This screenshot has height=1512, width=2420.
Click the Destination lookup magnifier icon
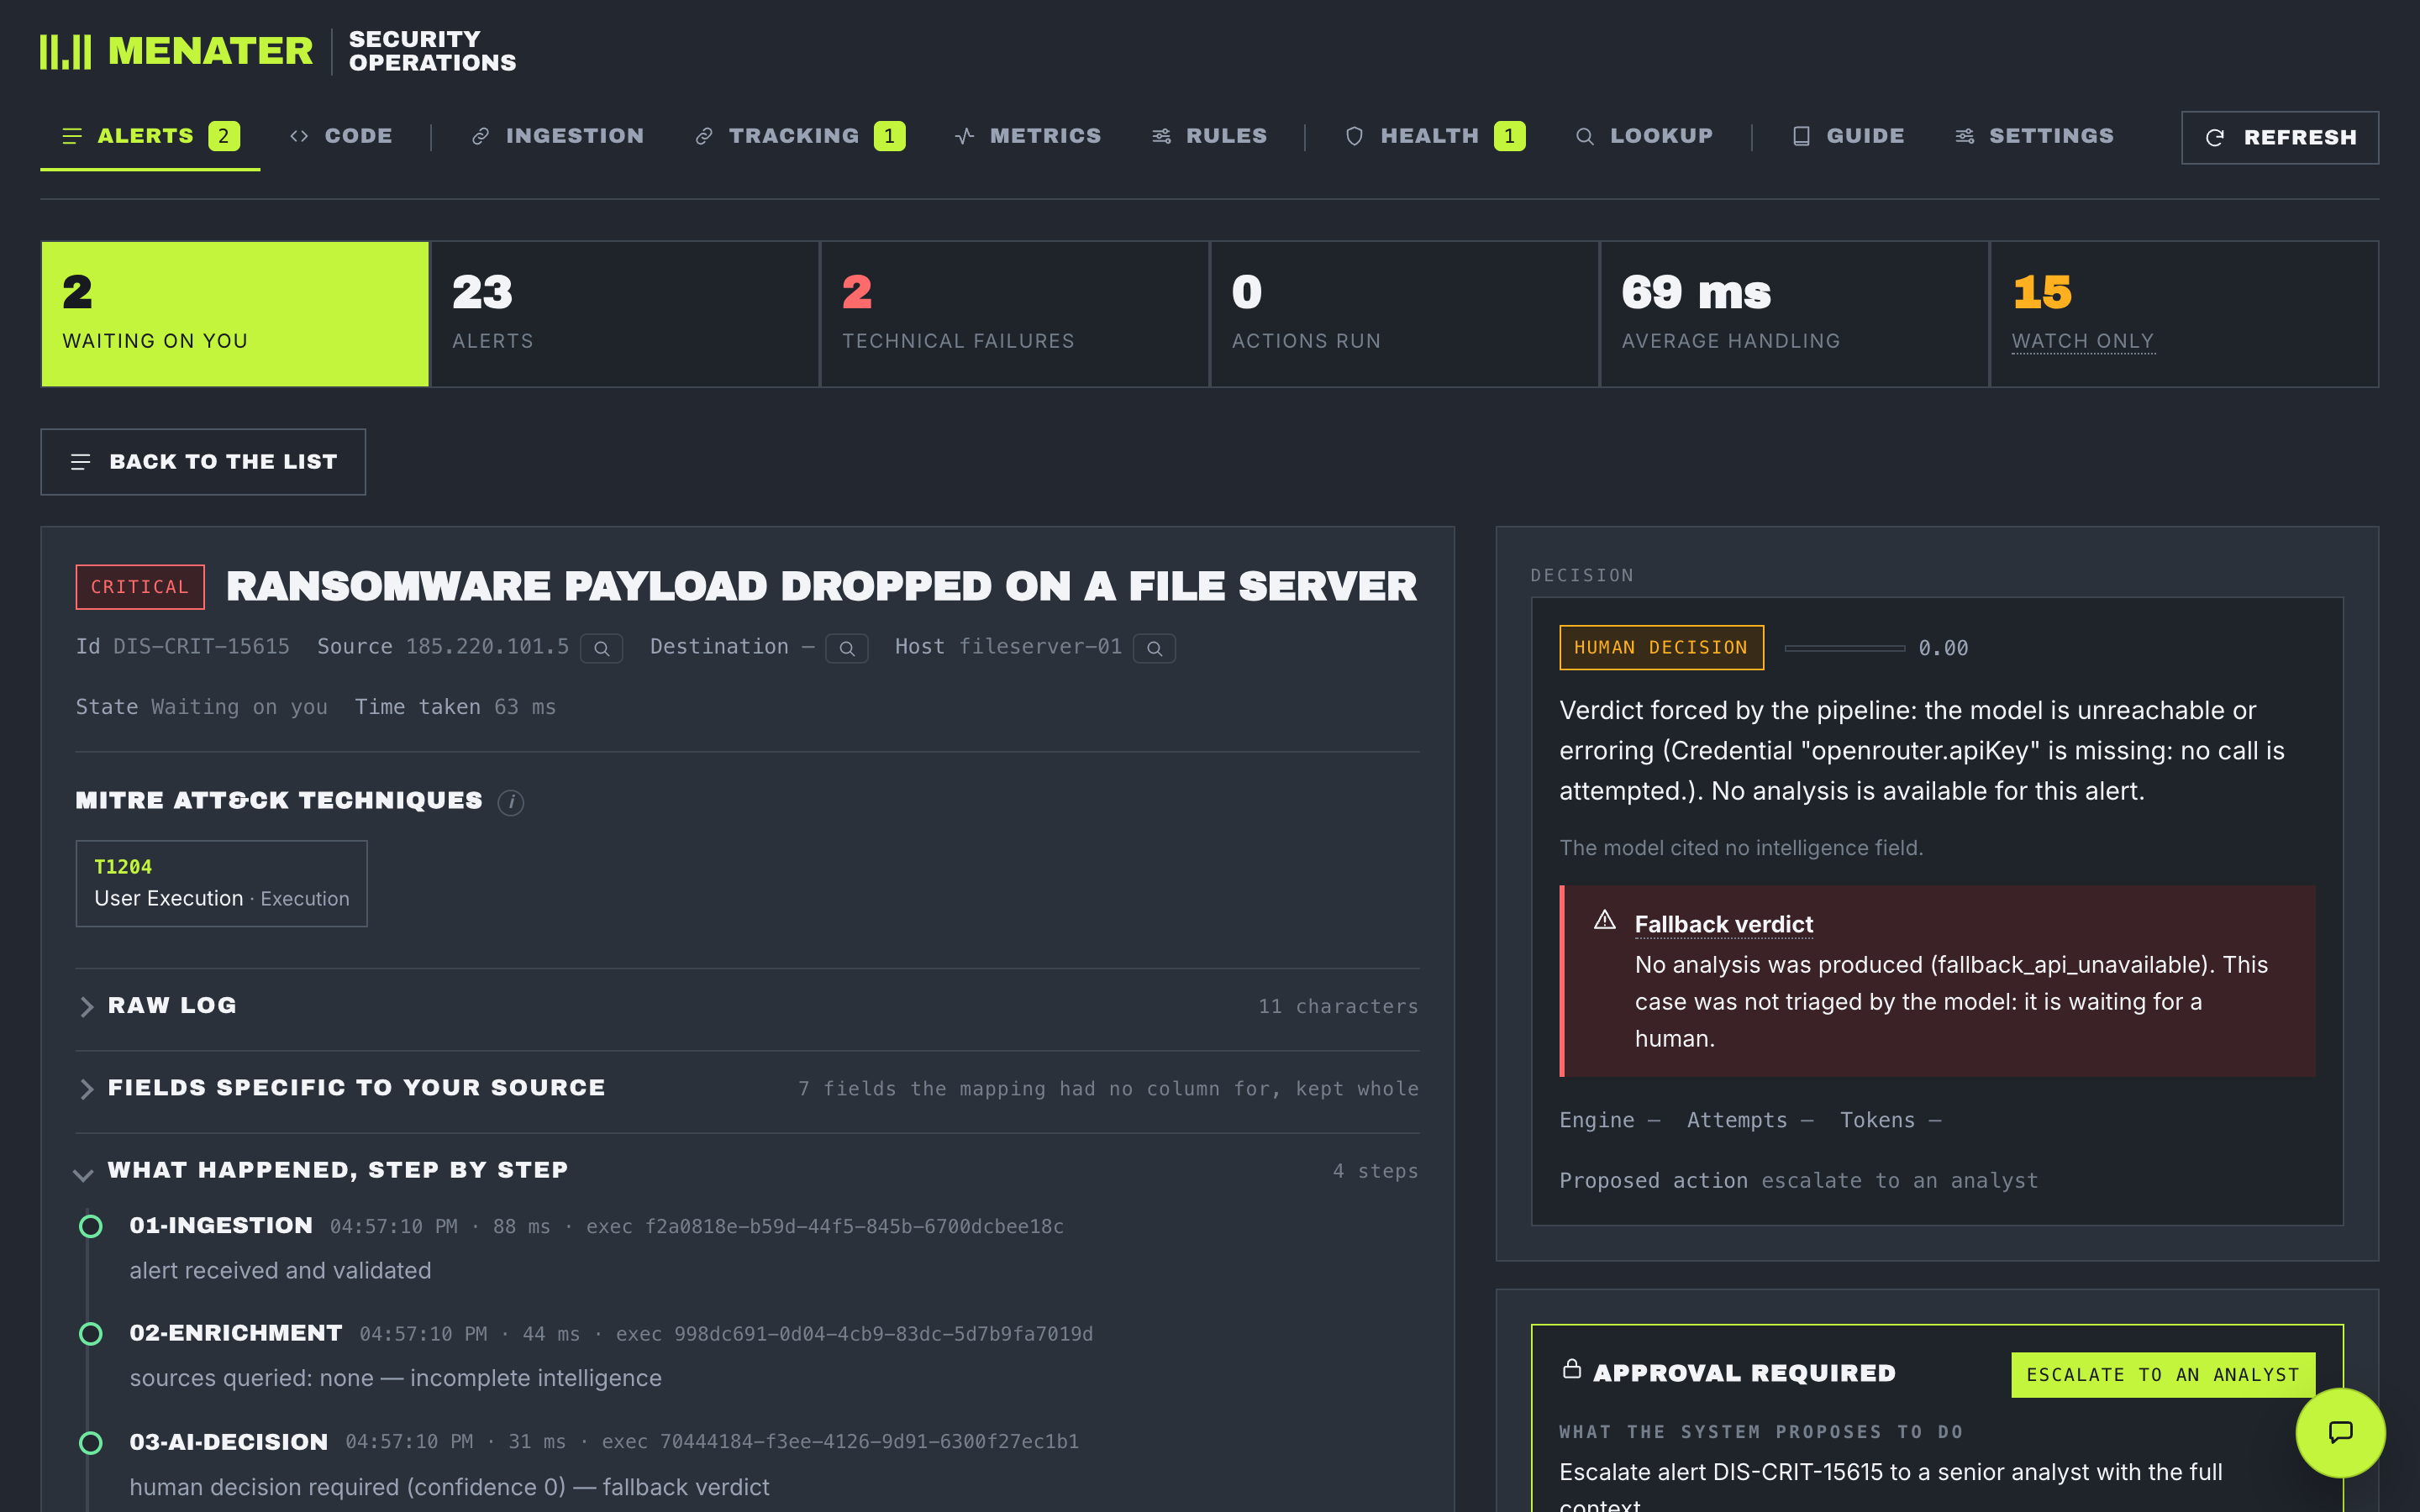(847, 648)
